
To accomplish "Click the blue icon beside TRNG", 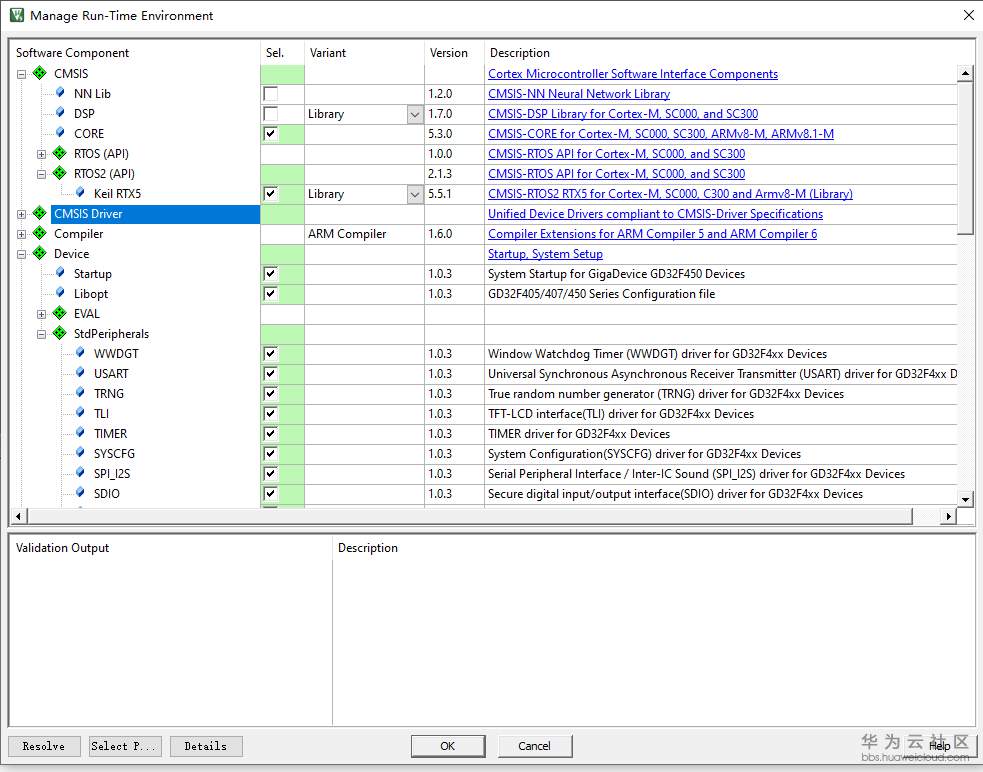I will (x=80, y=393).
